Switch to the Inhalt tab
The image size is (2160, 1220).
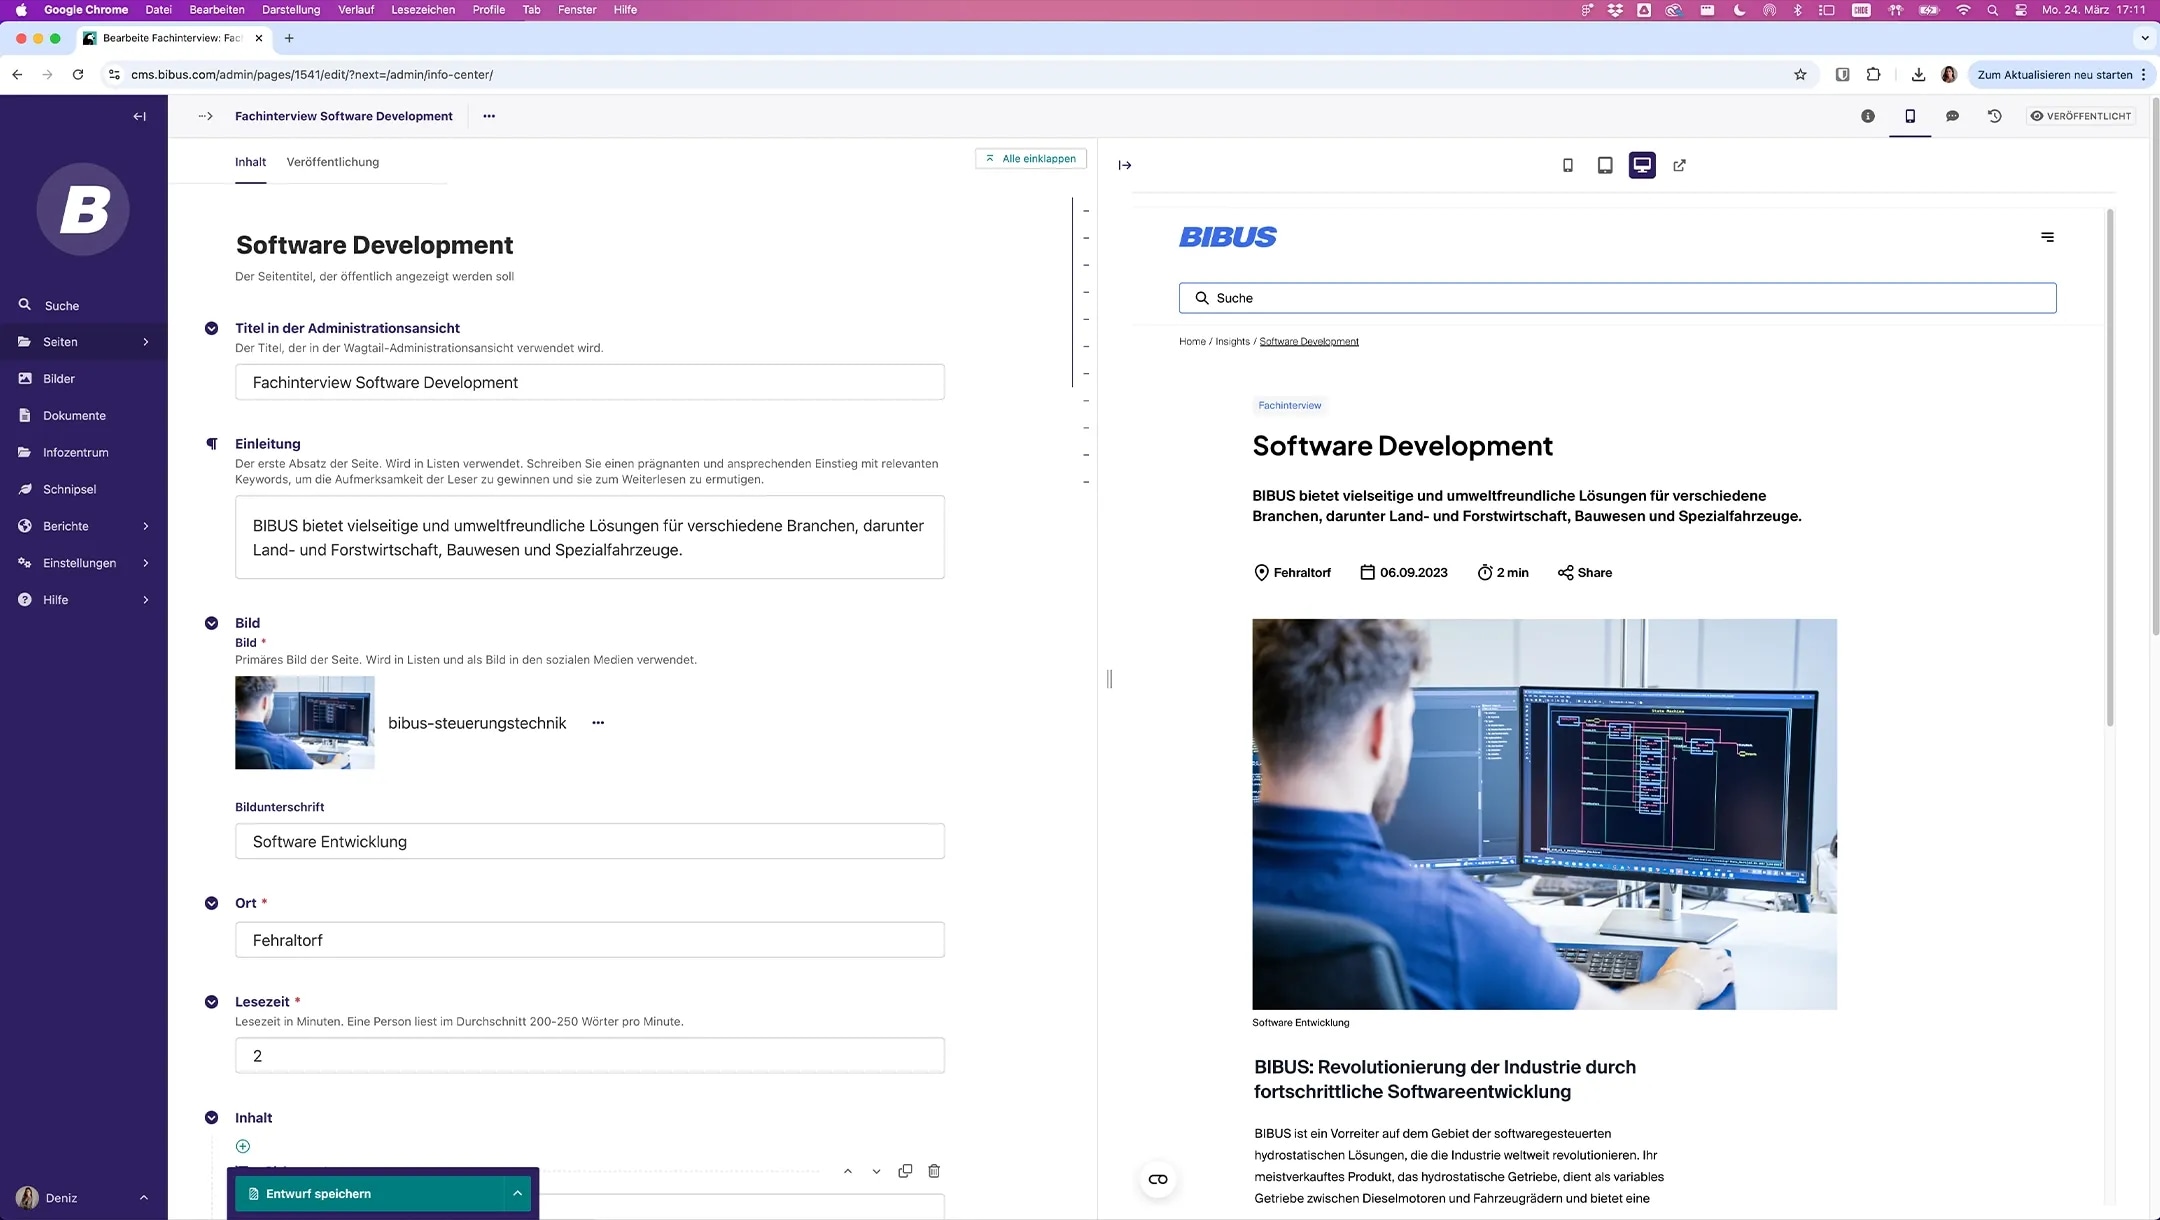point(250,162)
